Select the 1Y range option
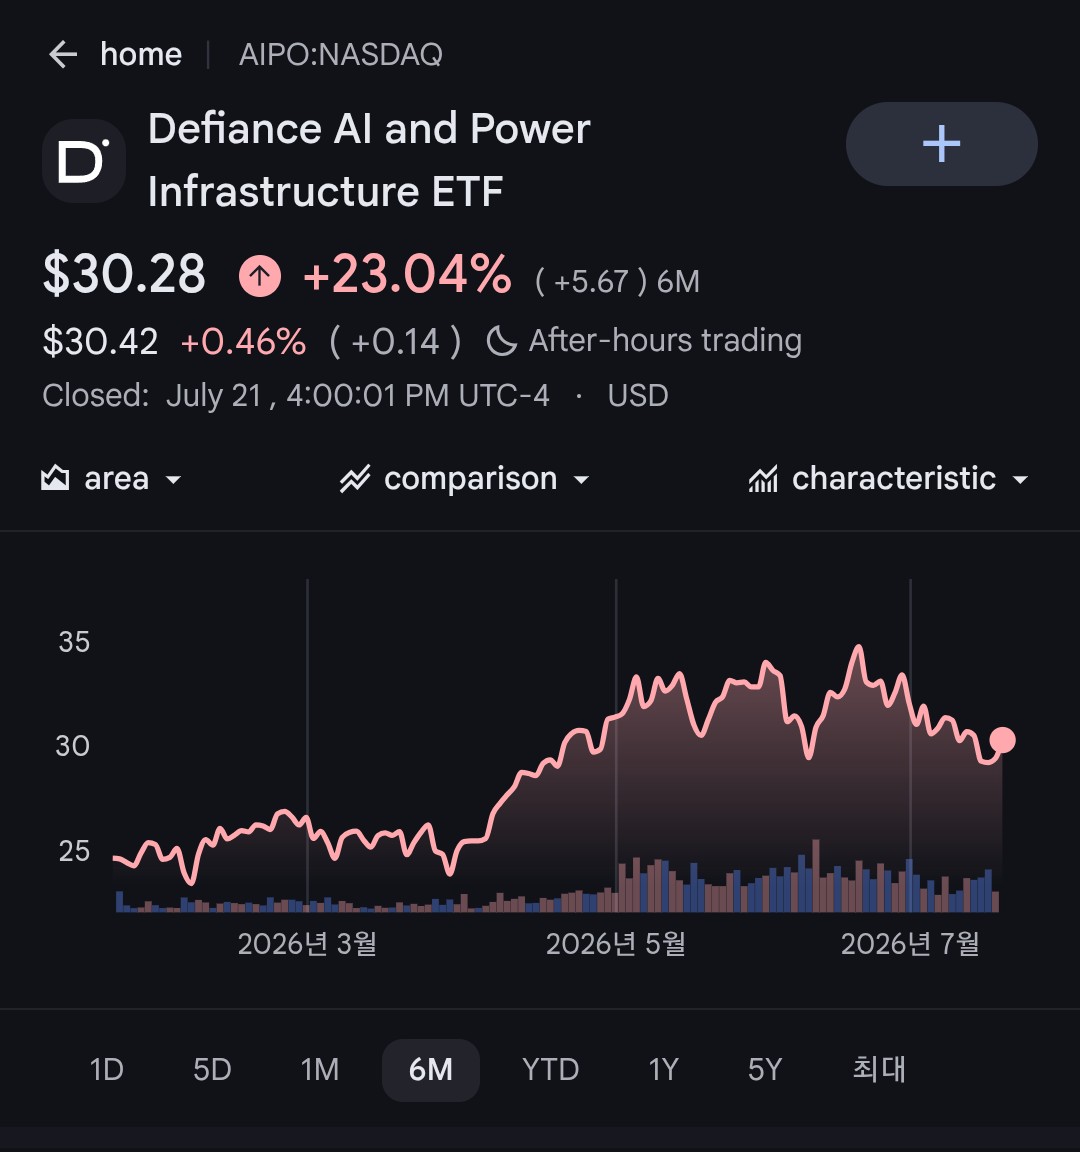This screenshot has height=1152, width=1080. [x=663, y=1070]
